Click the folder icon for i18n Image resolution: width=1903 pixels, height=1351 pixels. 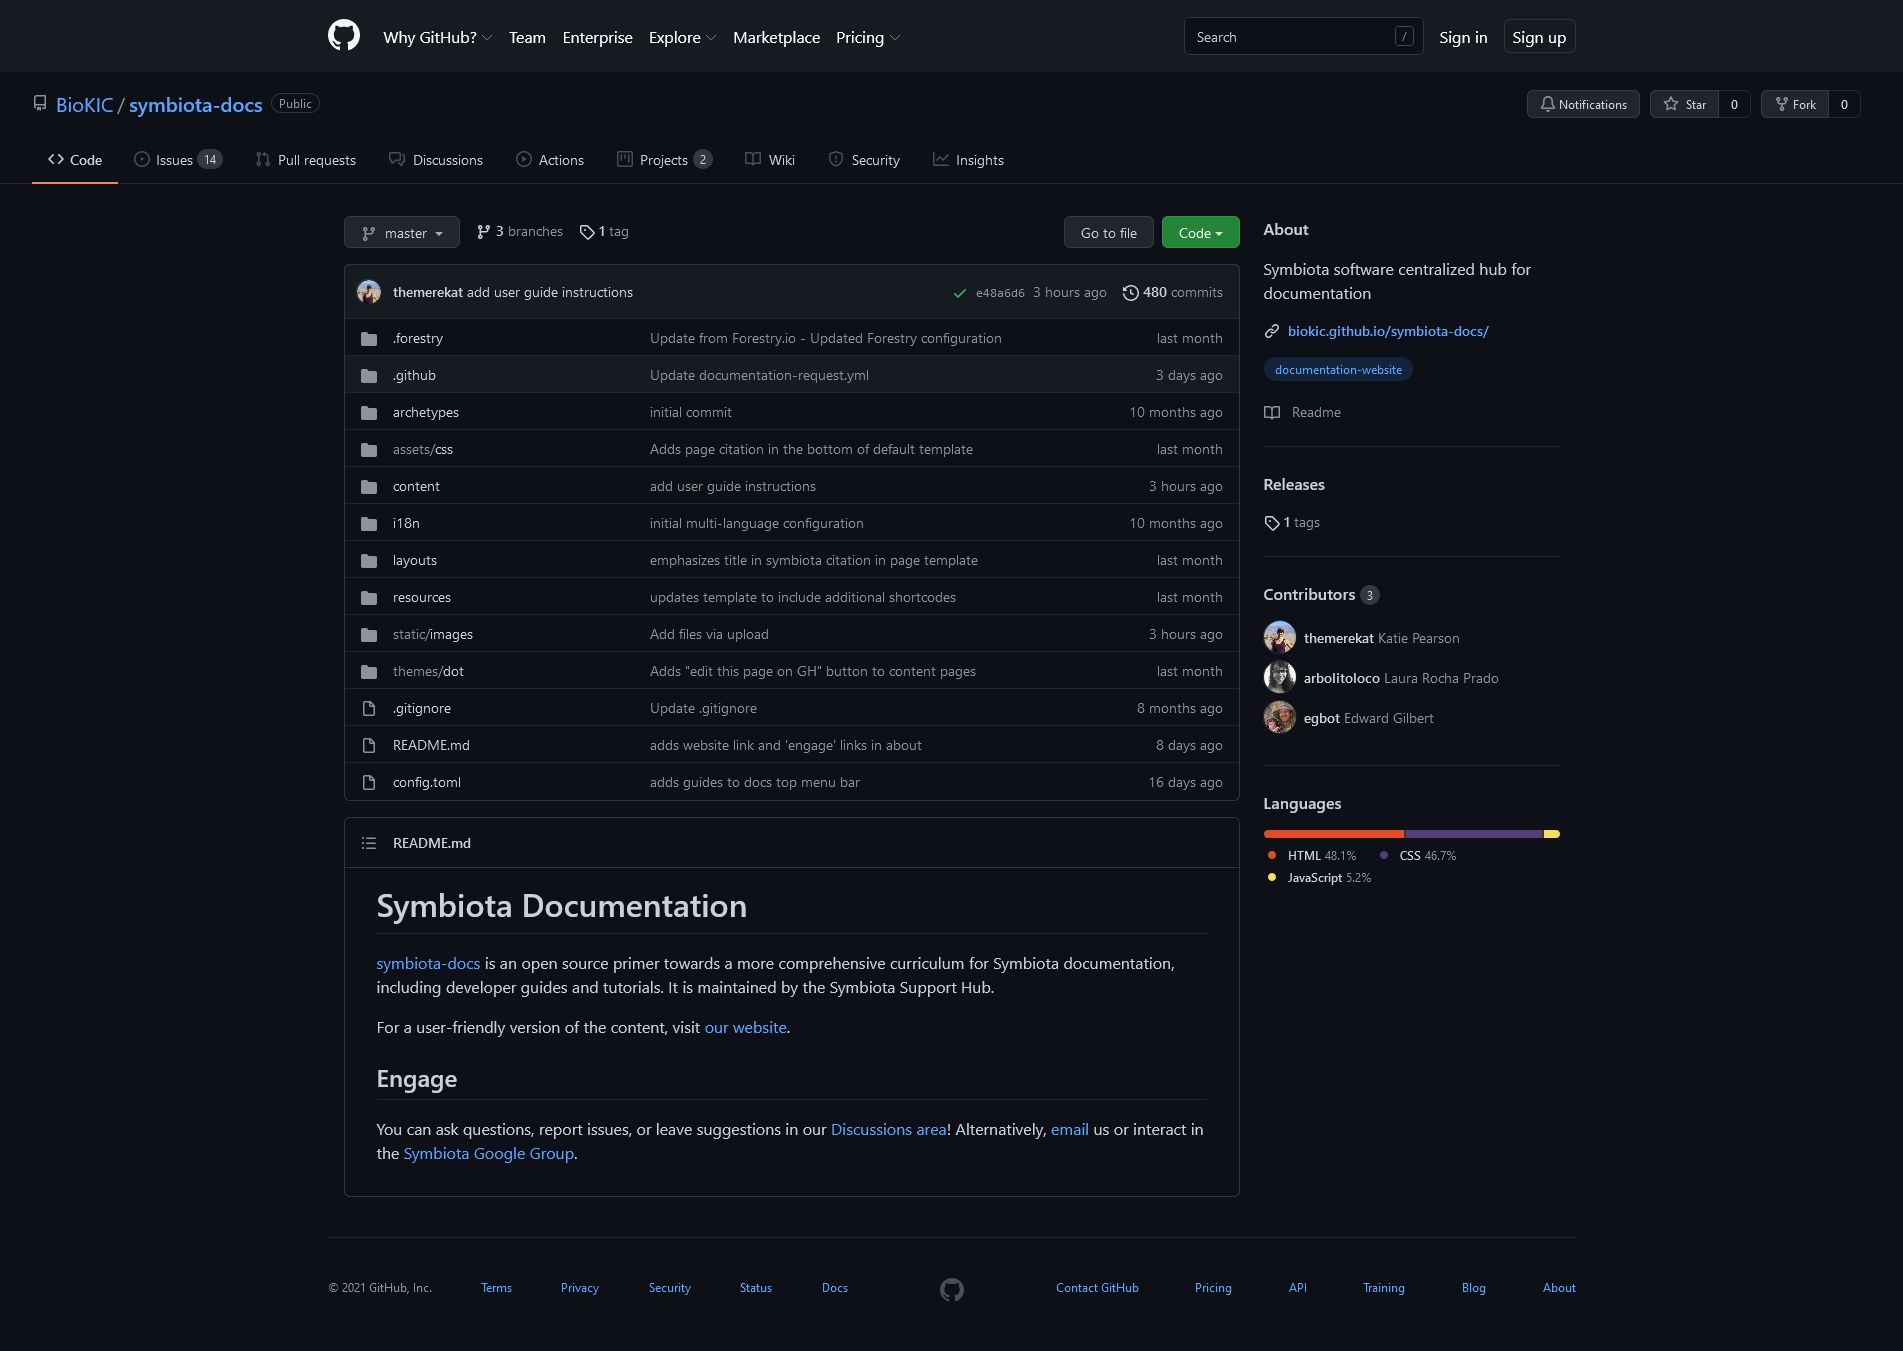tap(369, 523)
